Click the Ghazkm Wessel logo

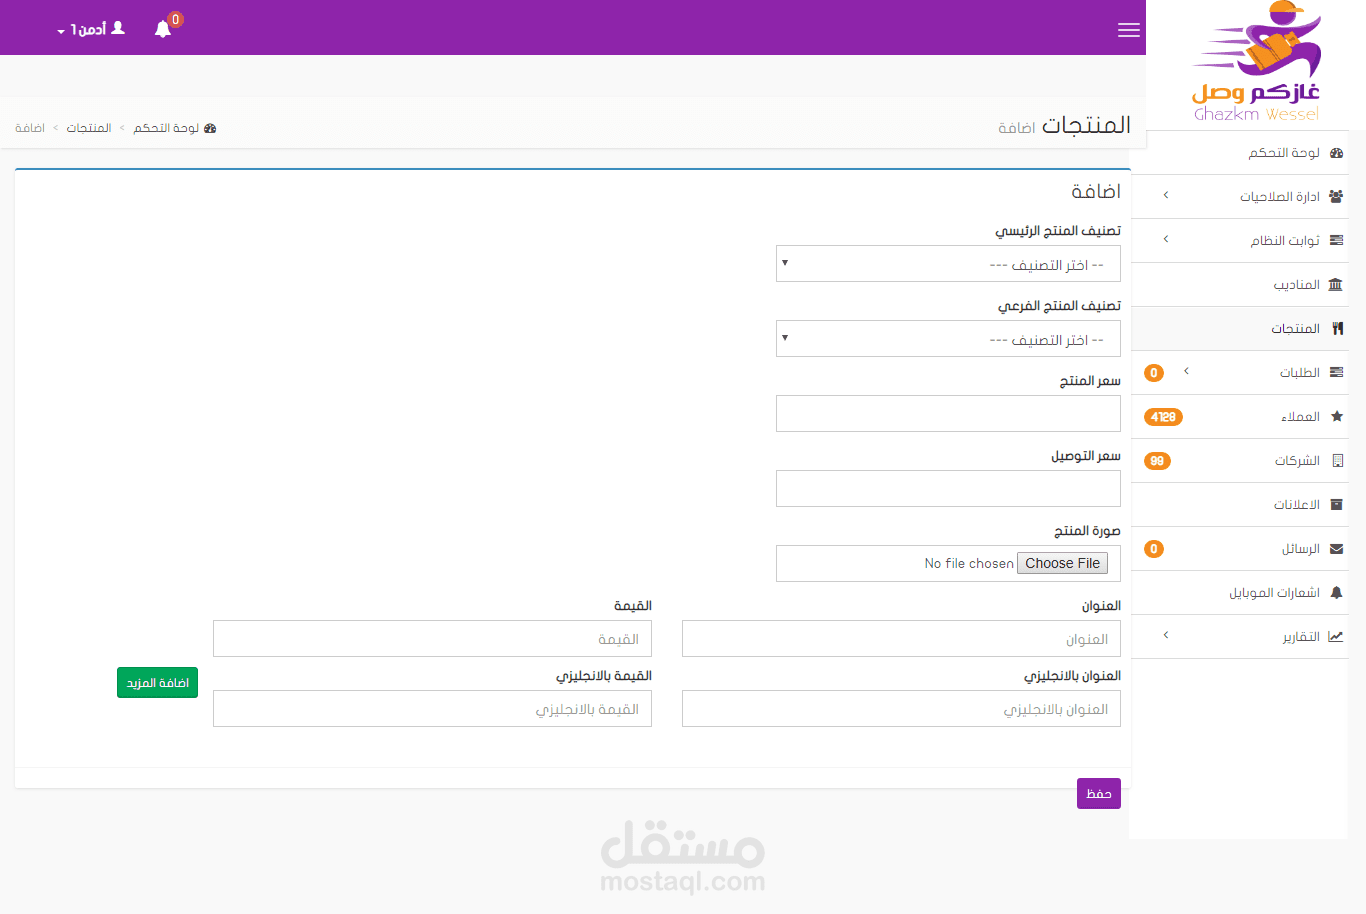1256,62
